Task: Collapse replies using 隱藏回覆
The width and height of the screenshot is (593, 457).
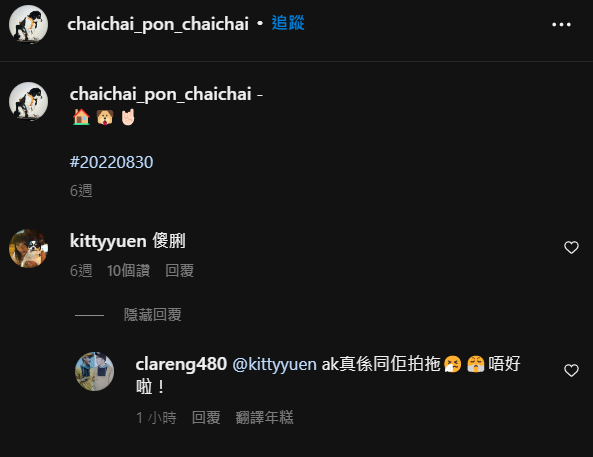Action: (x=152, y=315)
